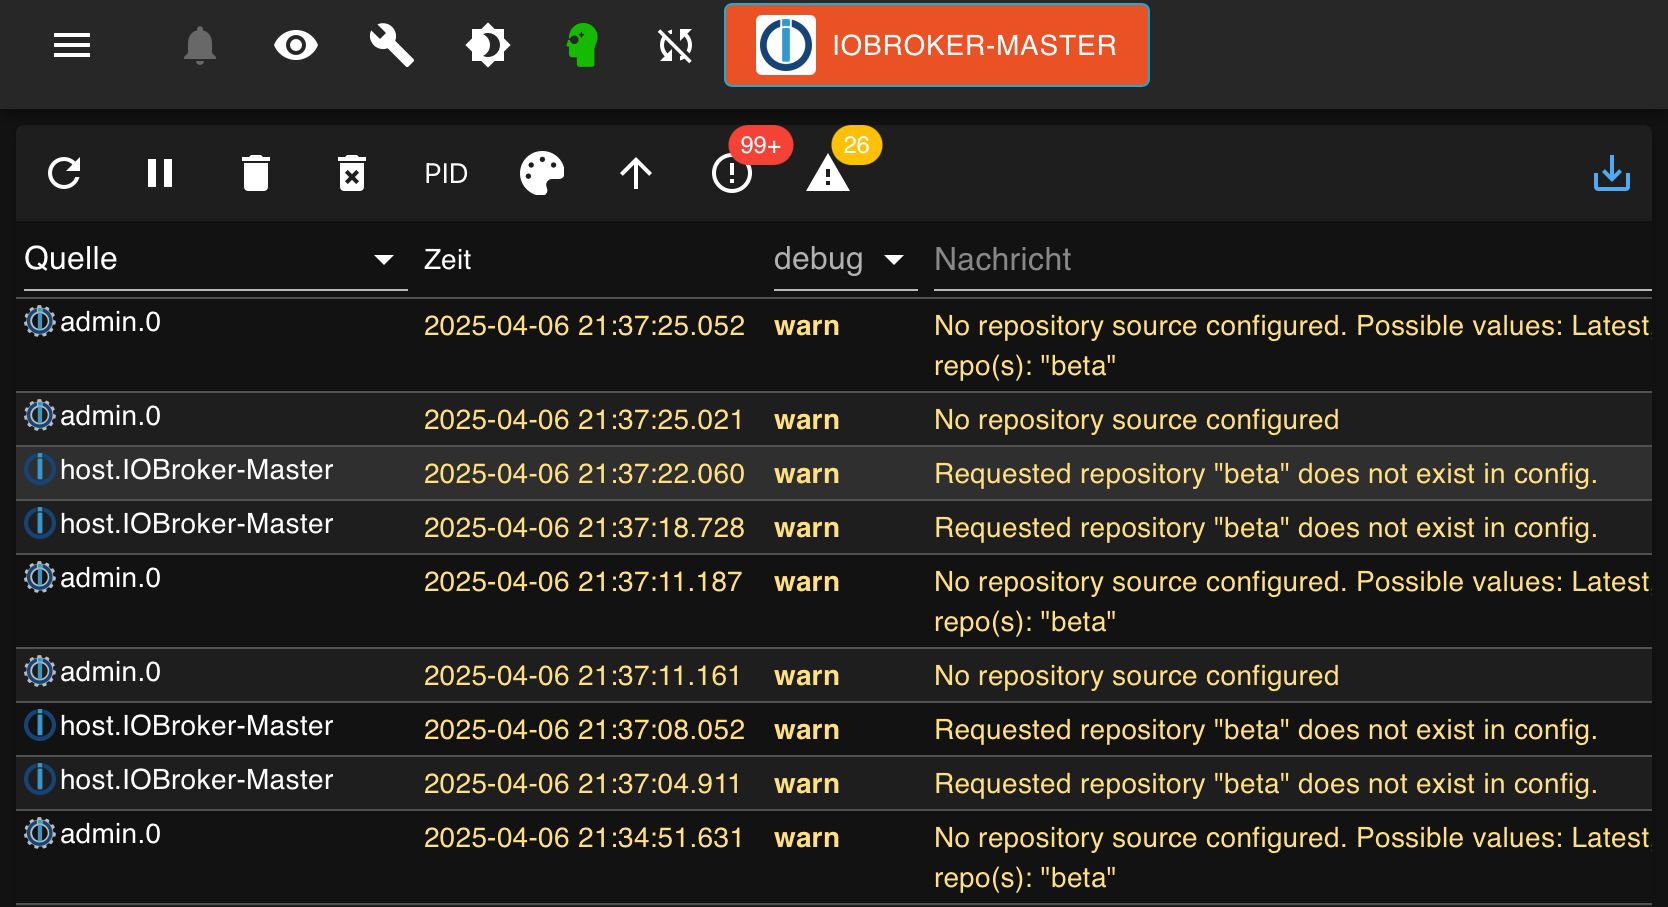Viewport: 1668px width, 907px height.
Task: Click the Zeit column header
Action: coord(447,260)
